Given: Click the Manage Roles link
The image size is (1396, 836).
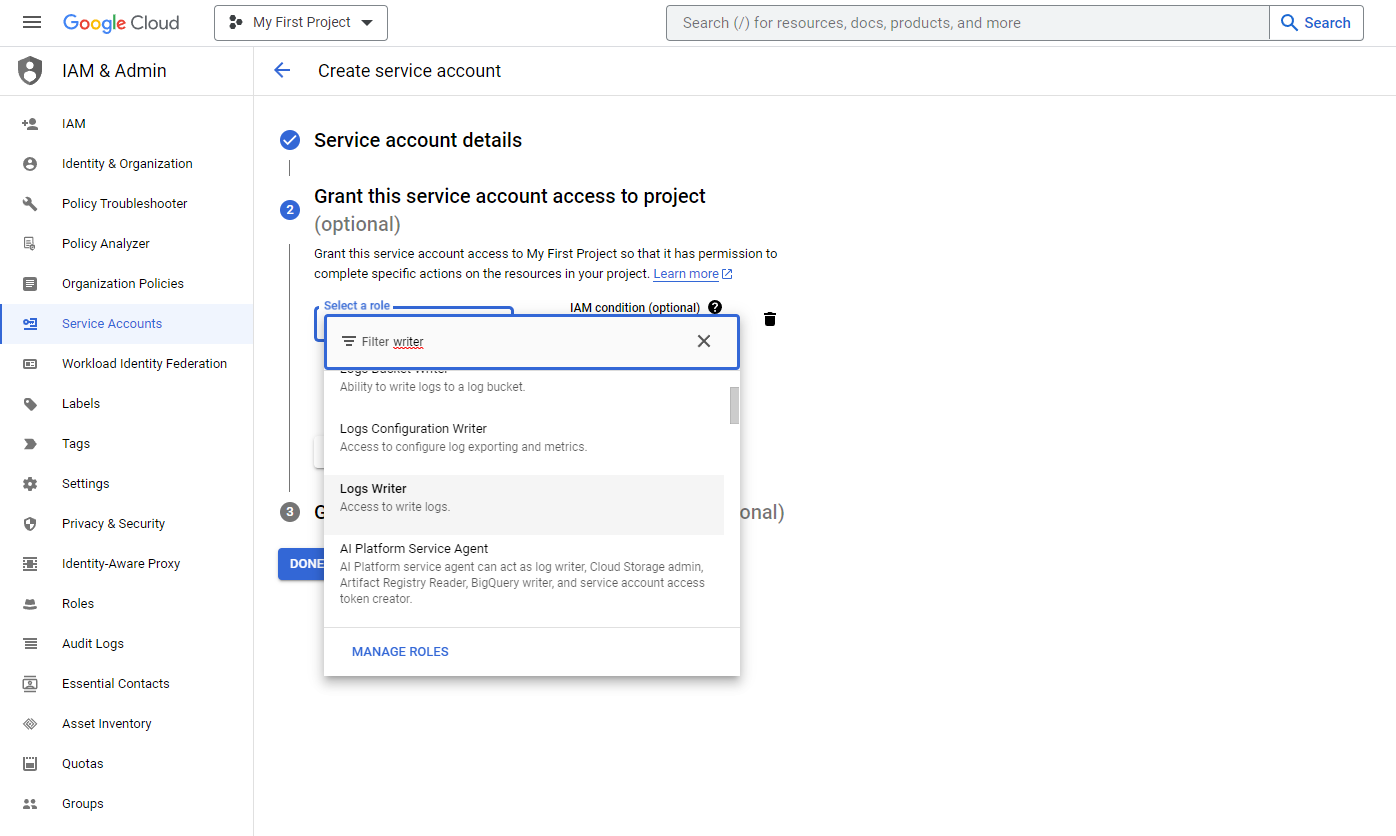Looking at the screenshot, I should [x=400, y=652].
